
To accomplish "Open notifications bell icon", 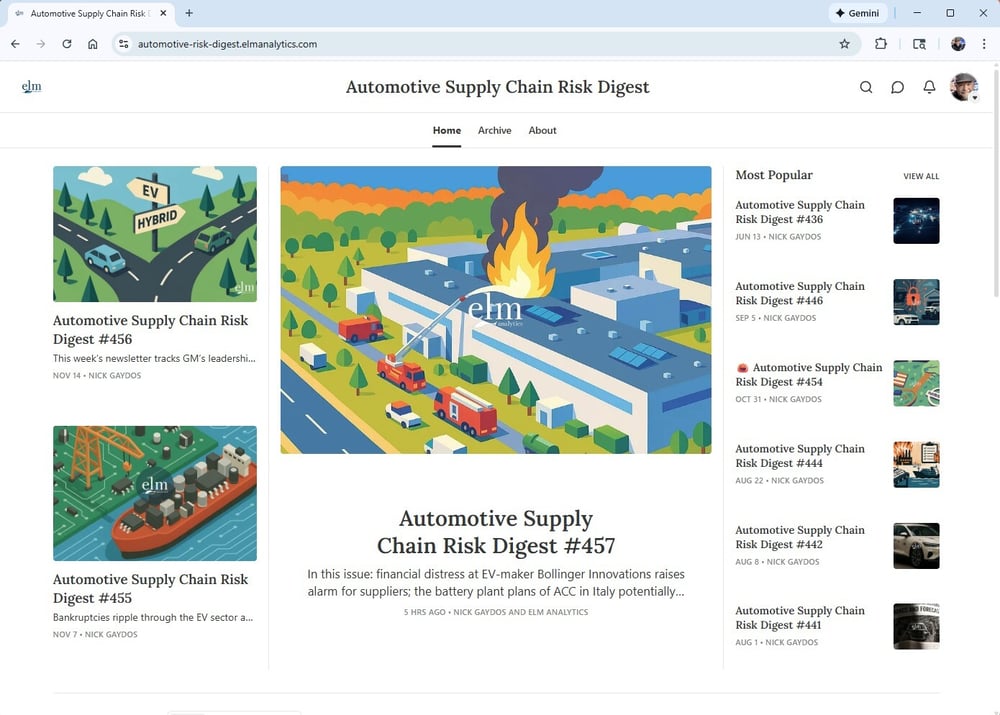I will pos(929,87).
